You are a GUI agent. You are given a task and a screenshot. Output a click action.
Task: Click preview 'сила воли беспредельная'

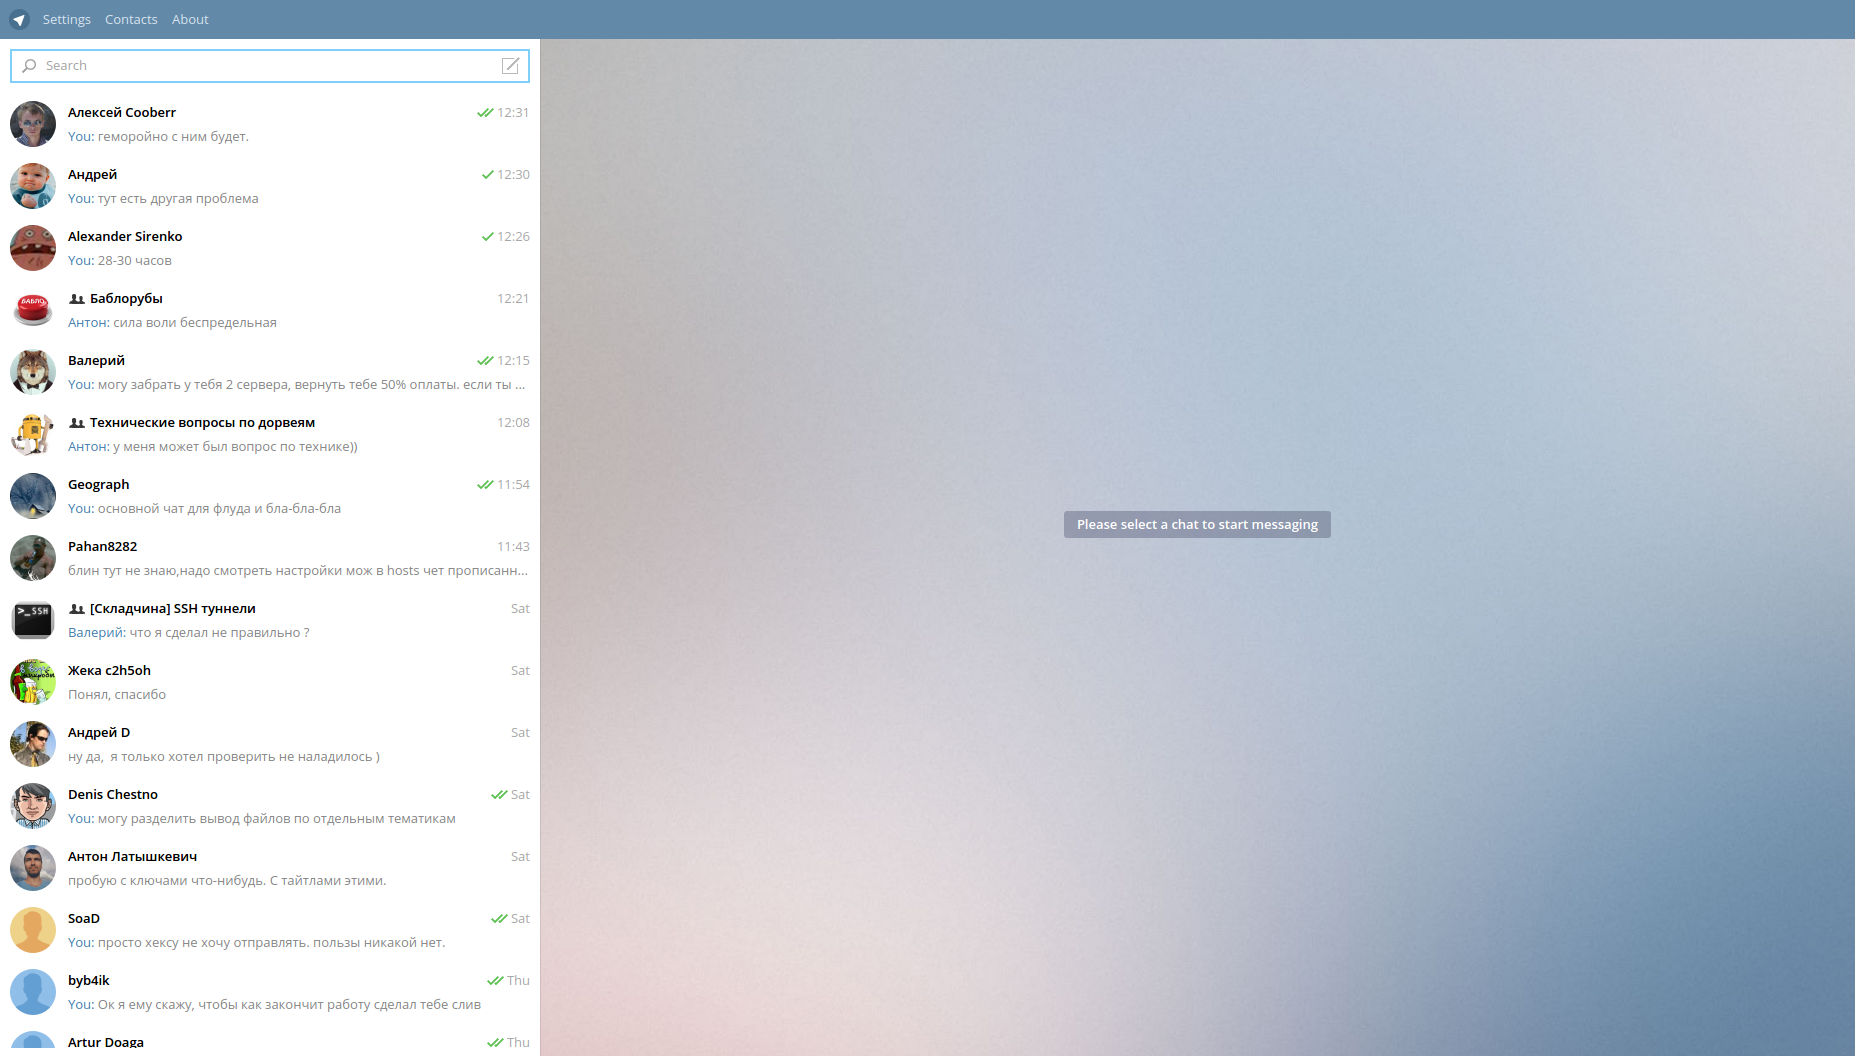point(195,323)
